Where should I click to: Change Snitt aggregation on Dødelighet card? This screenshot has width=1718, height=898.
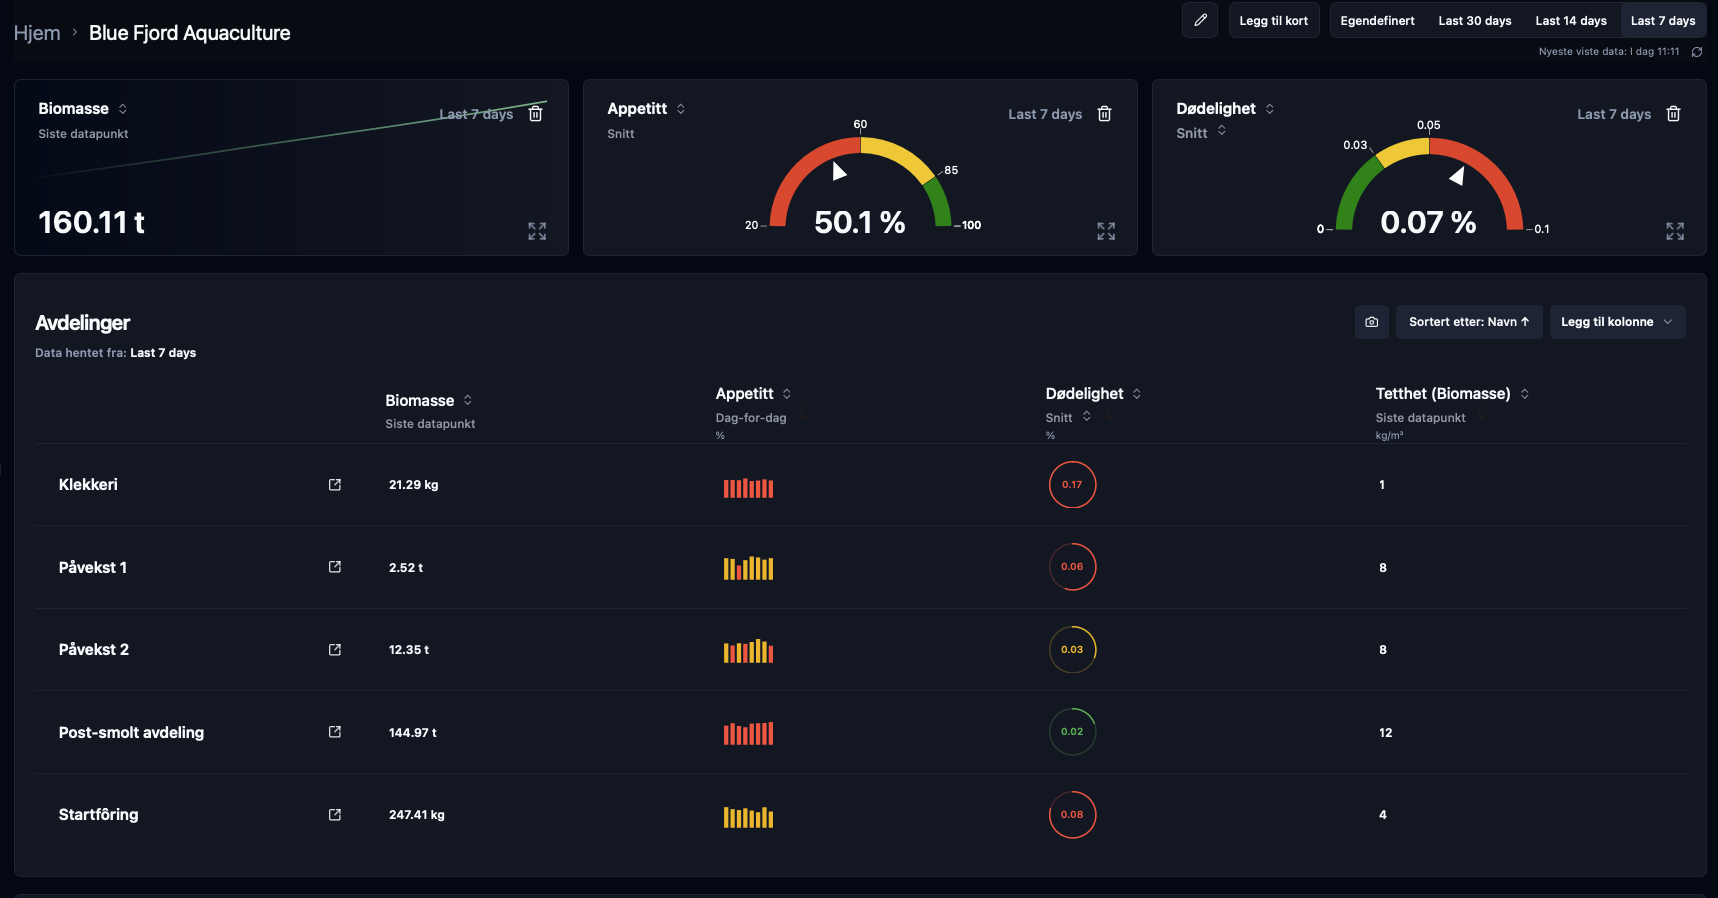click(x=1222, y=131)
